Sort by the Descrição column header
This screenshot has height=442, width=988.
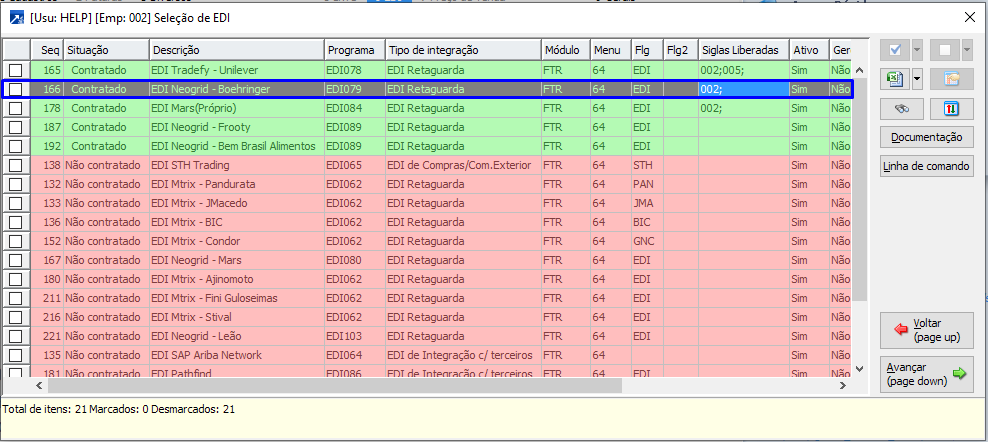pos(237,50)
